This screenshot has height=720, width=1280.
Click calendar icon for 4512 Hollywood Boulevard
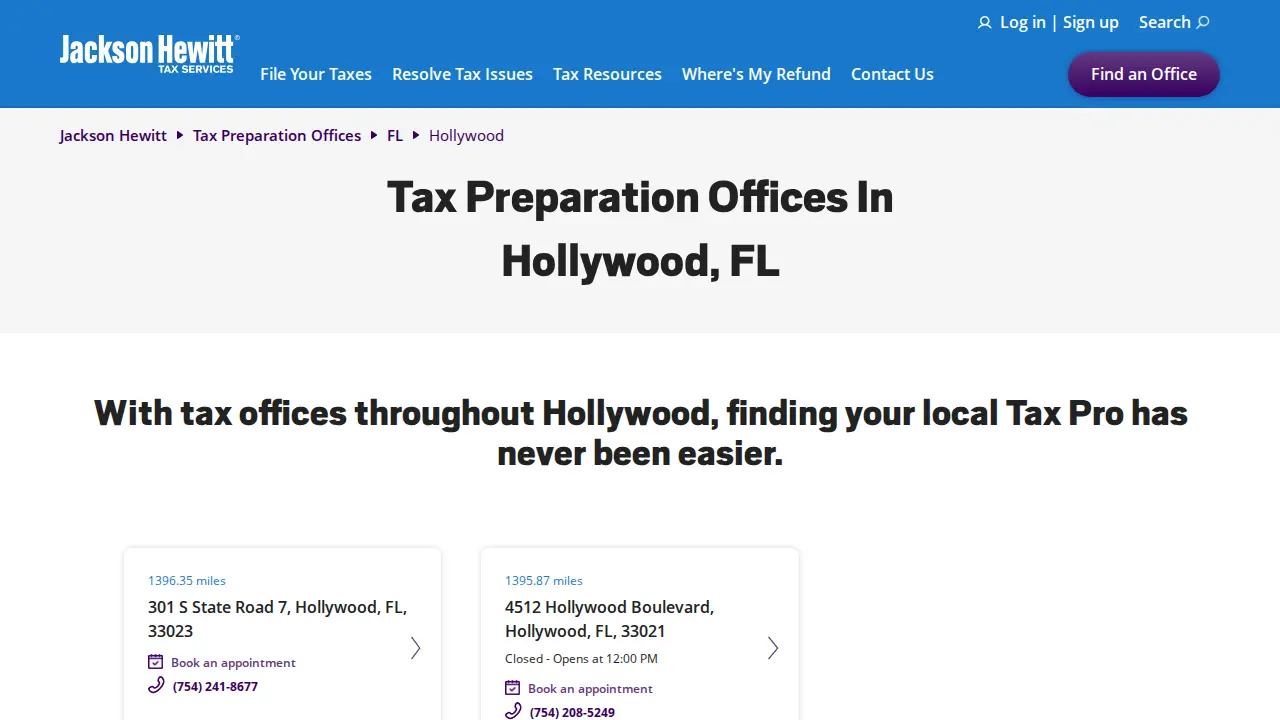[x=513, y=688]
